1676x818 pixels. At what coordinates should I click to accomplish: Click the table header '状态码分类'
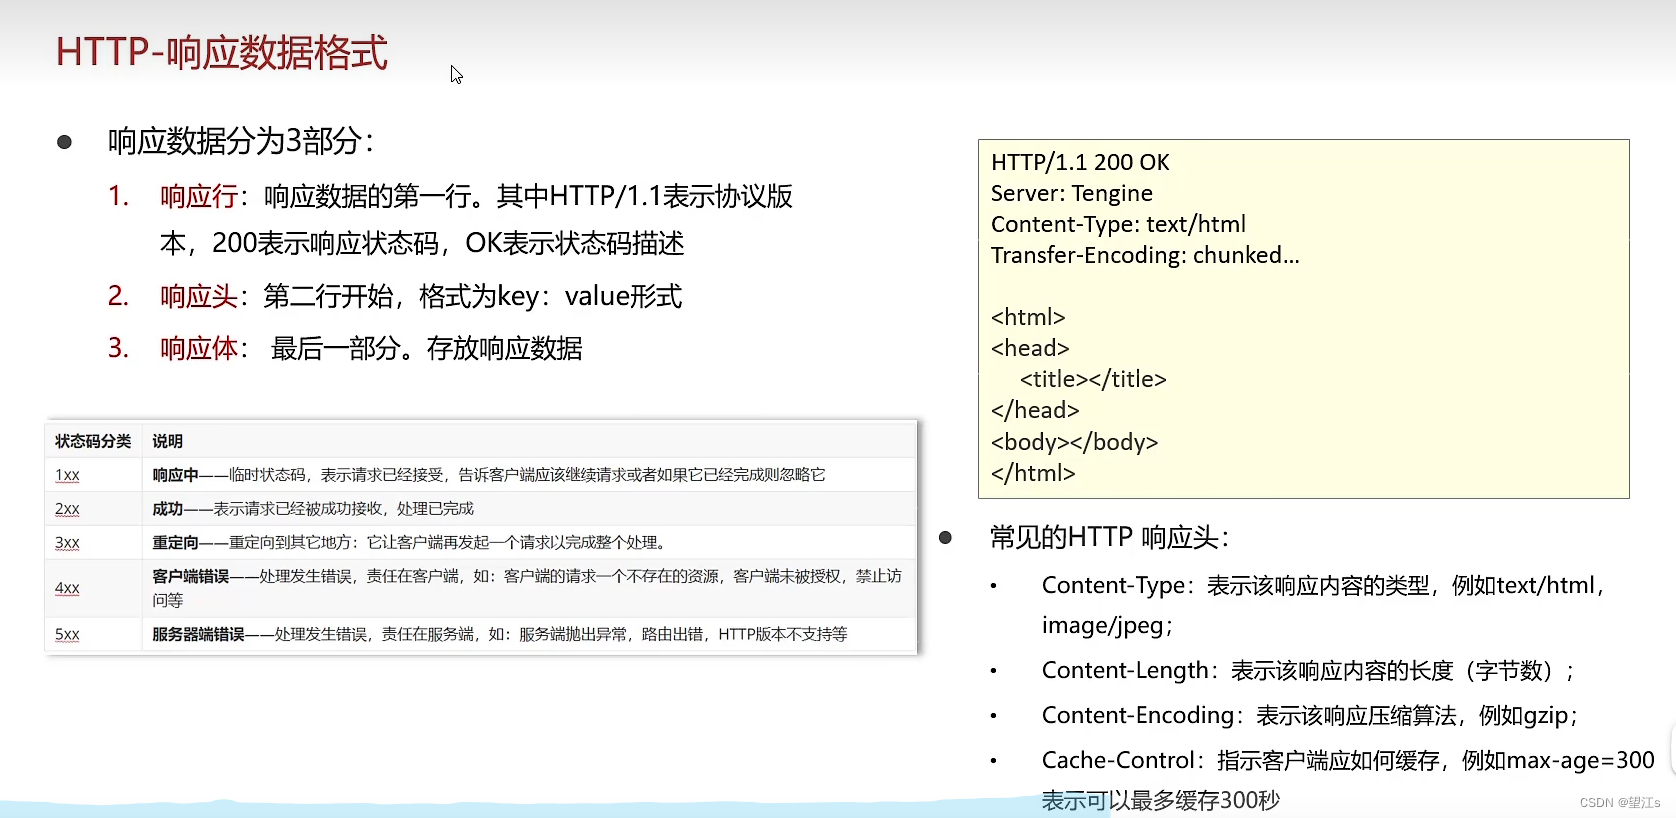click(x=93, y=441)
